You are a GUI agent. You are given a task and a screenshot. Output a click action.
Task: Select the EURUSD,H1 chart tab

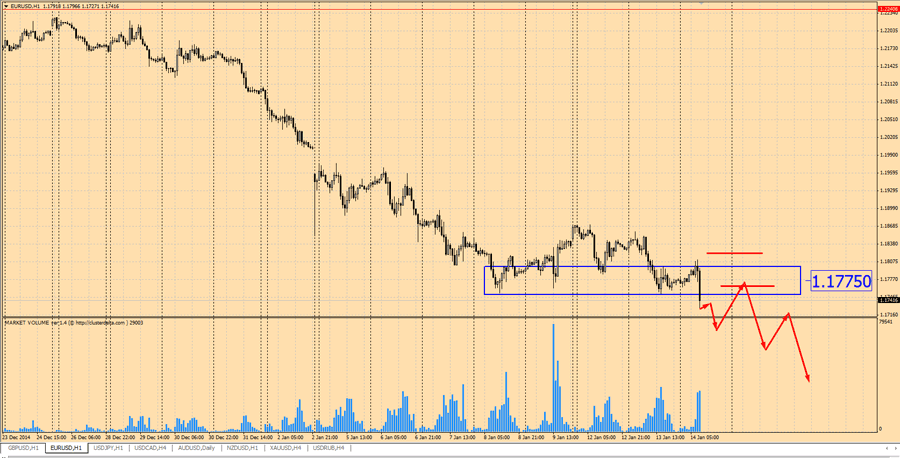tap(66, 448)
